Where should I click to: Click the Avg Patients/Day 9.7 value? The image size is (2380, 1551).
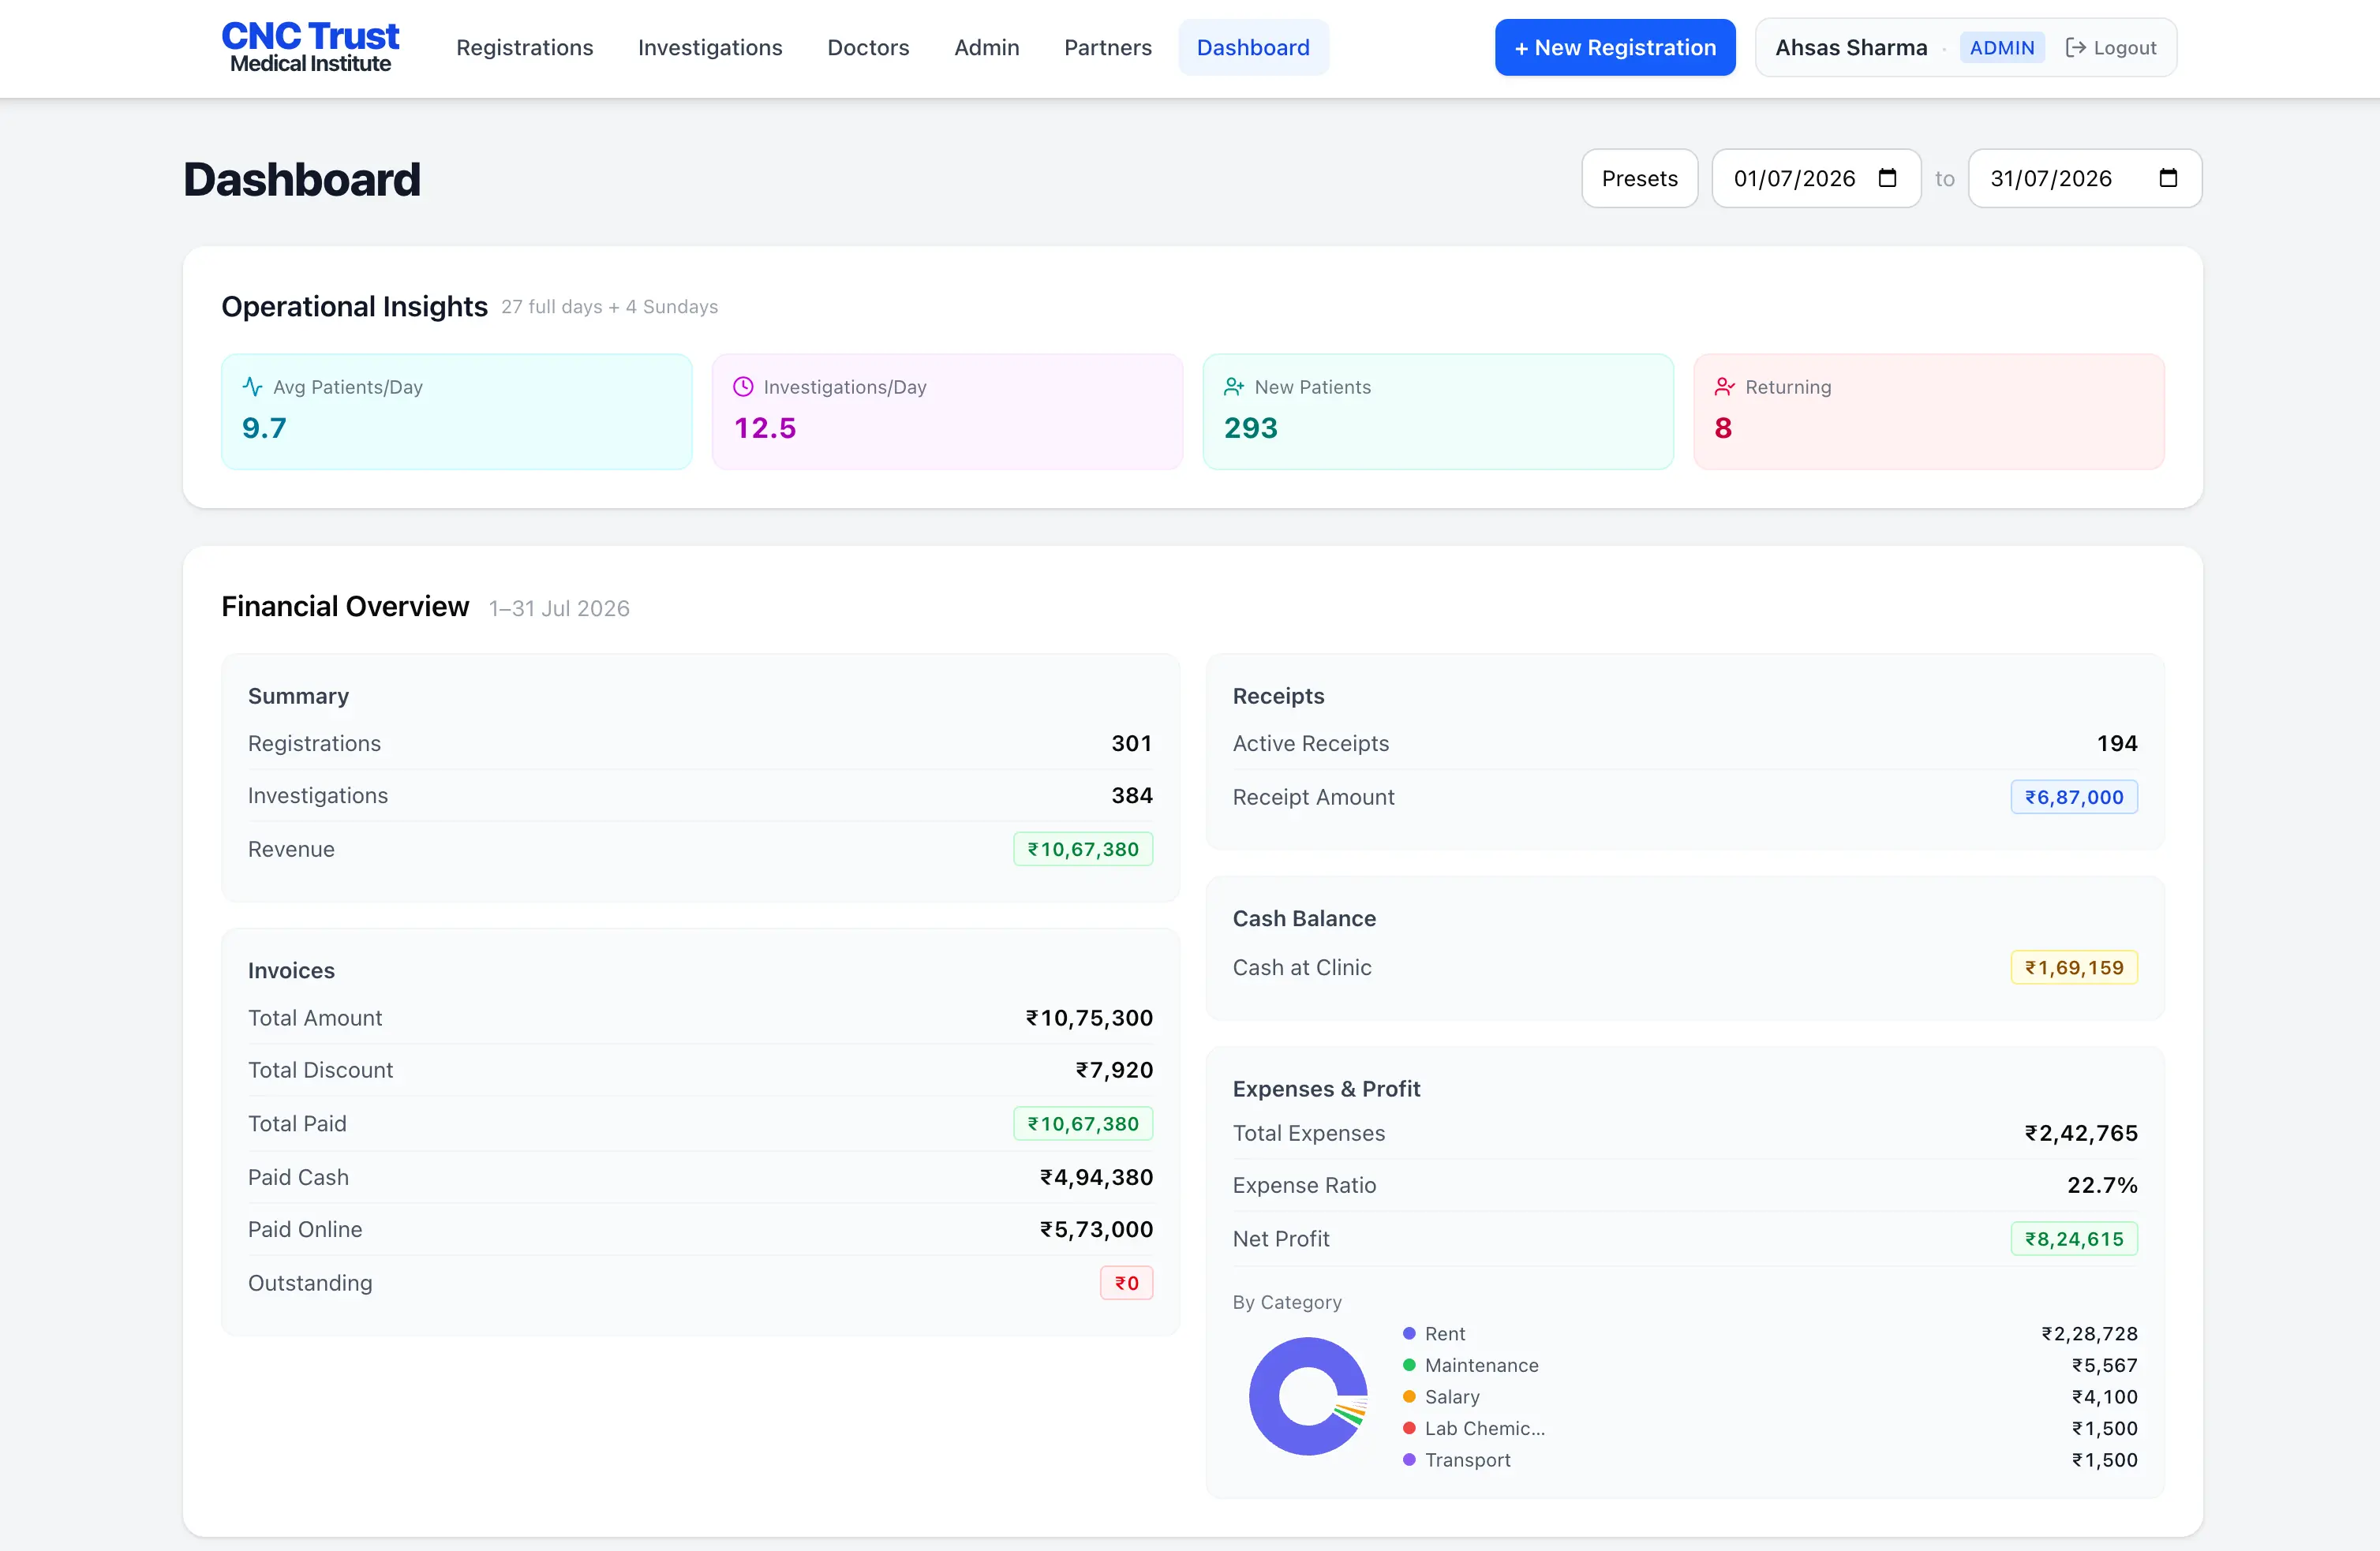(x=264, y=428)
